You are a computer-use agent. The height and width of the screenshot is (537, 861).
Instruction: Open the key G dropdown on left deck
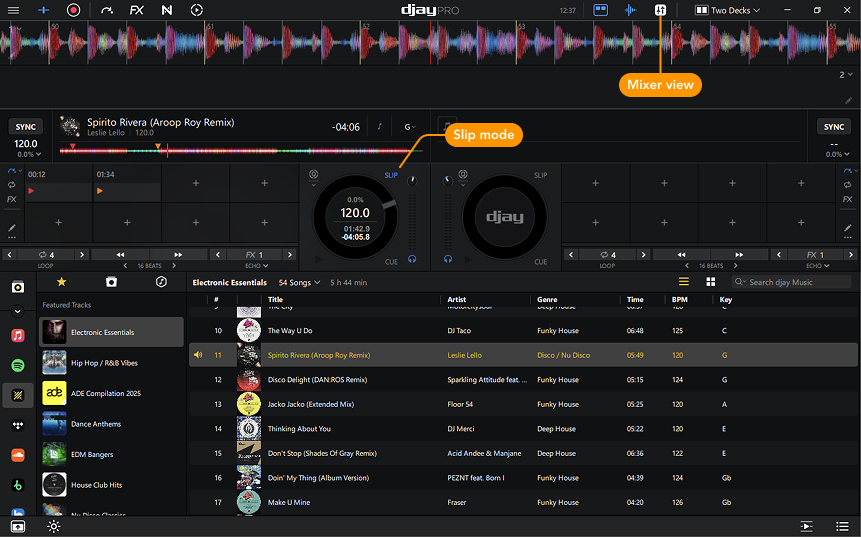coord(410,127)
